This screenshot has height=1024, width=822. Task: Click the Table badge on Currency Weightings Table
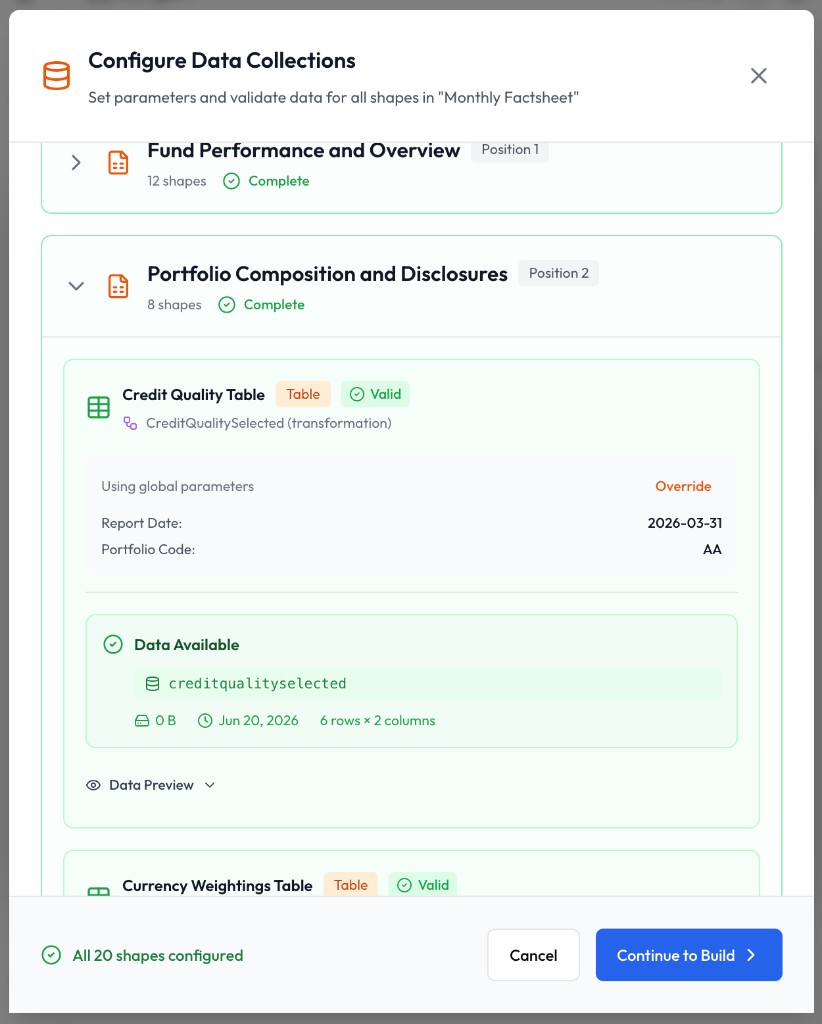pos(351,885)
